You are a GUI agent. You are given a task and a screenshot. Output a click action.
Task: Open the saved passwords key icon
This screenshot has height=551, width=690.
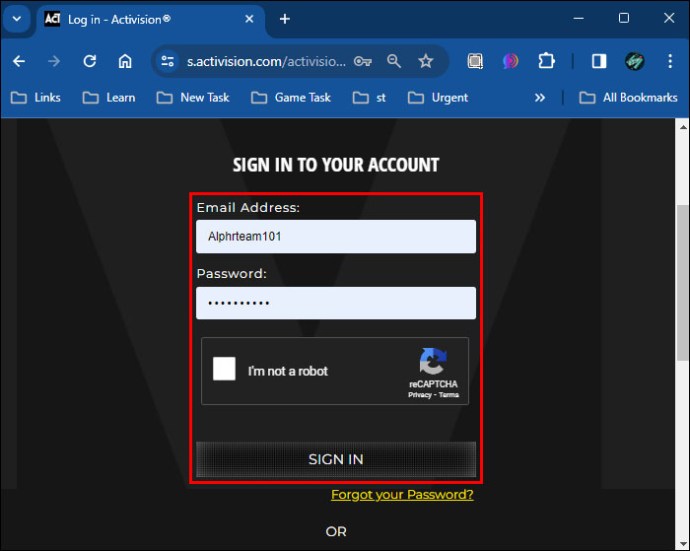pos(363,61)
